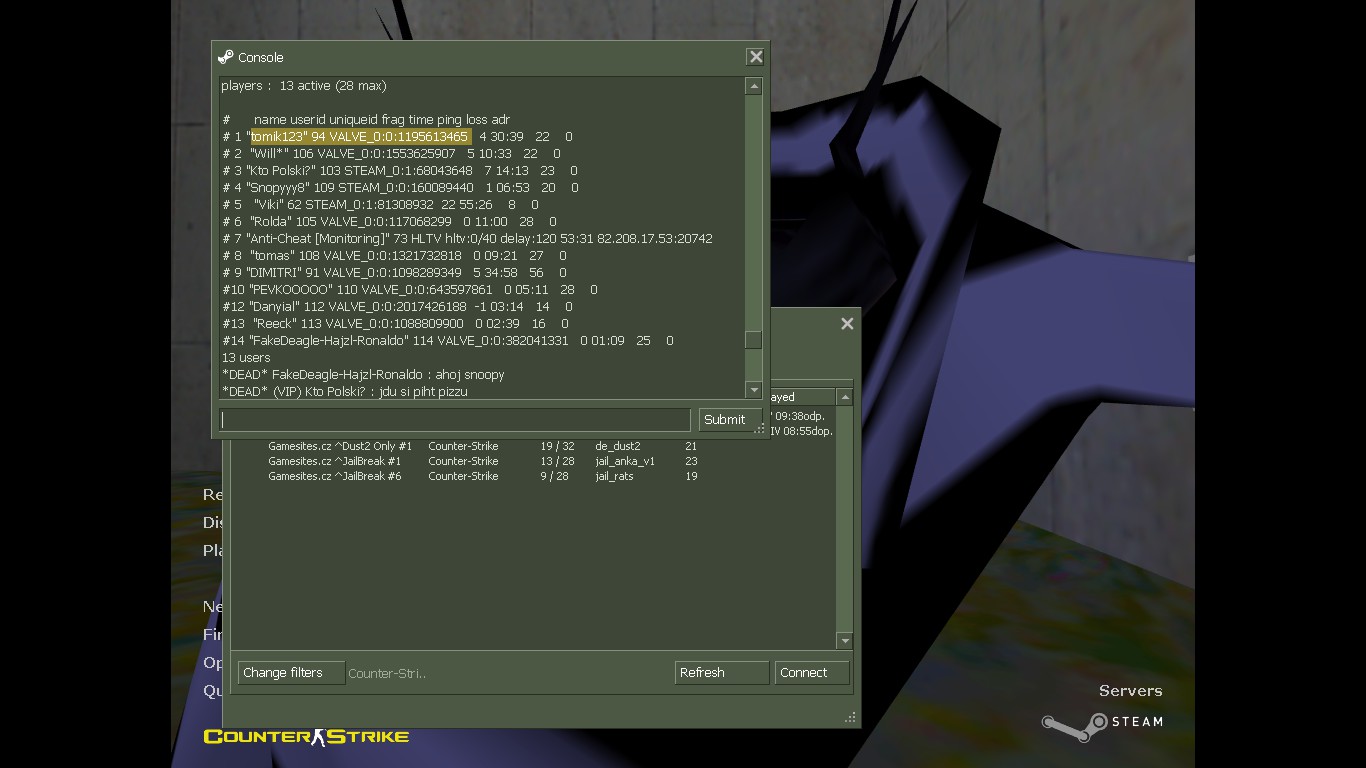This screenshot has width=1366, height=768.
Task: Click the "players : 13 active (28 max)" line
Action: click(x=303, y=85)
